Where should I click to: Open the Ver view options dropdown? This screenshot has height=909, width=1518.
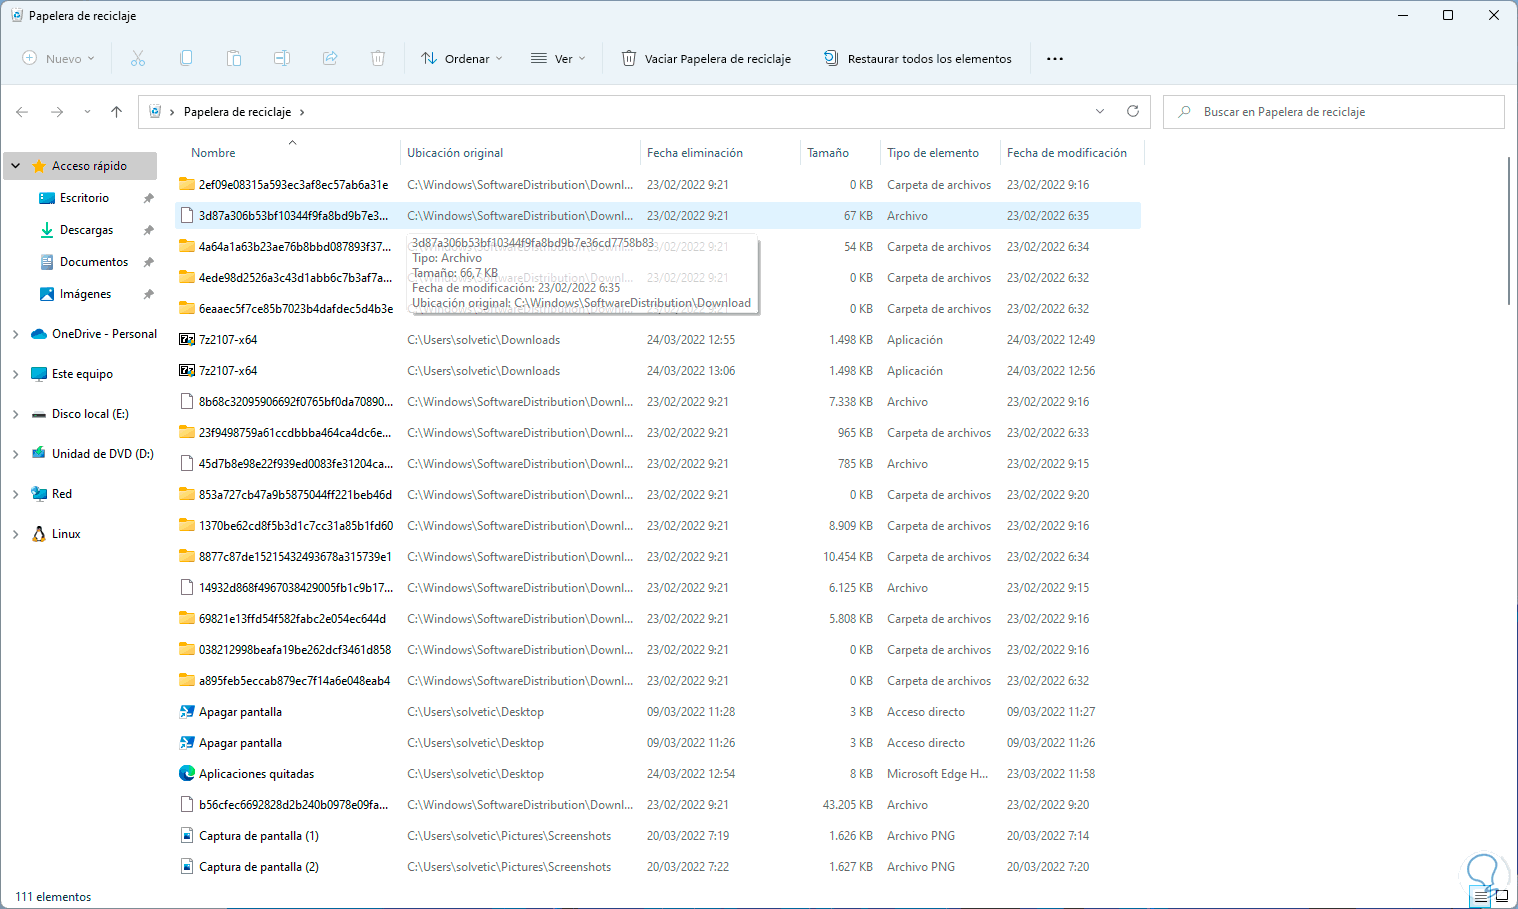point(558,59)
